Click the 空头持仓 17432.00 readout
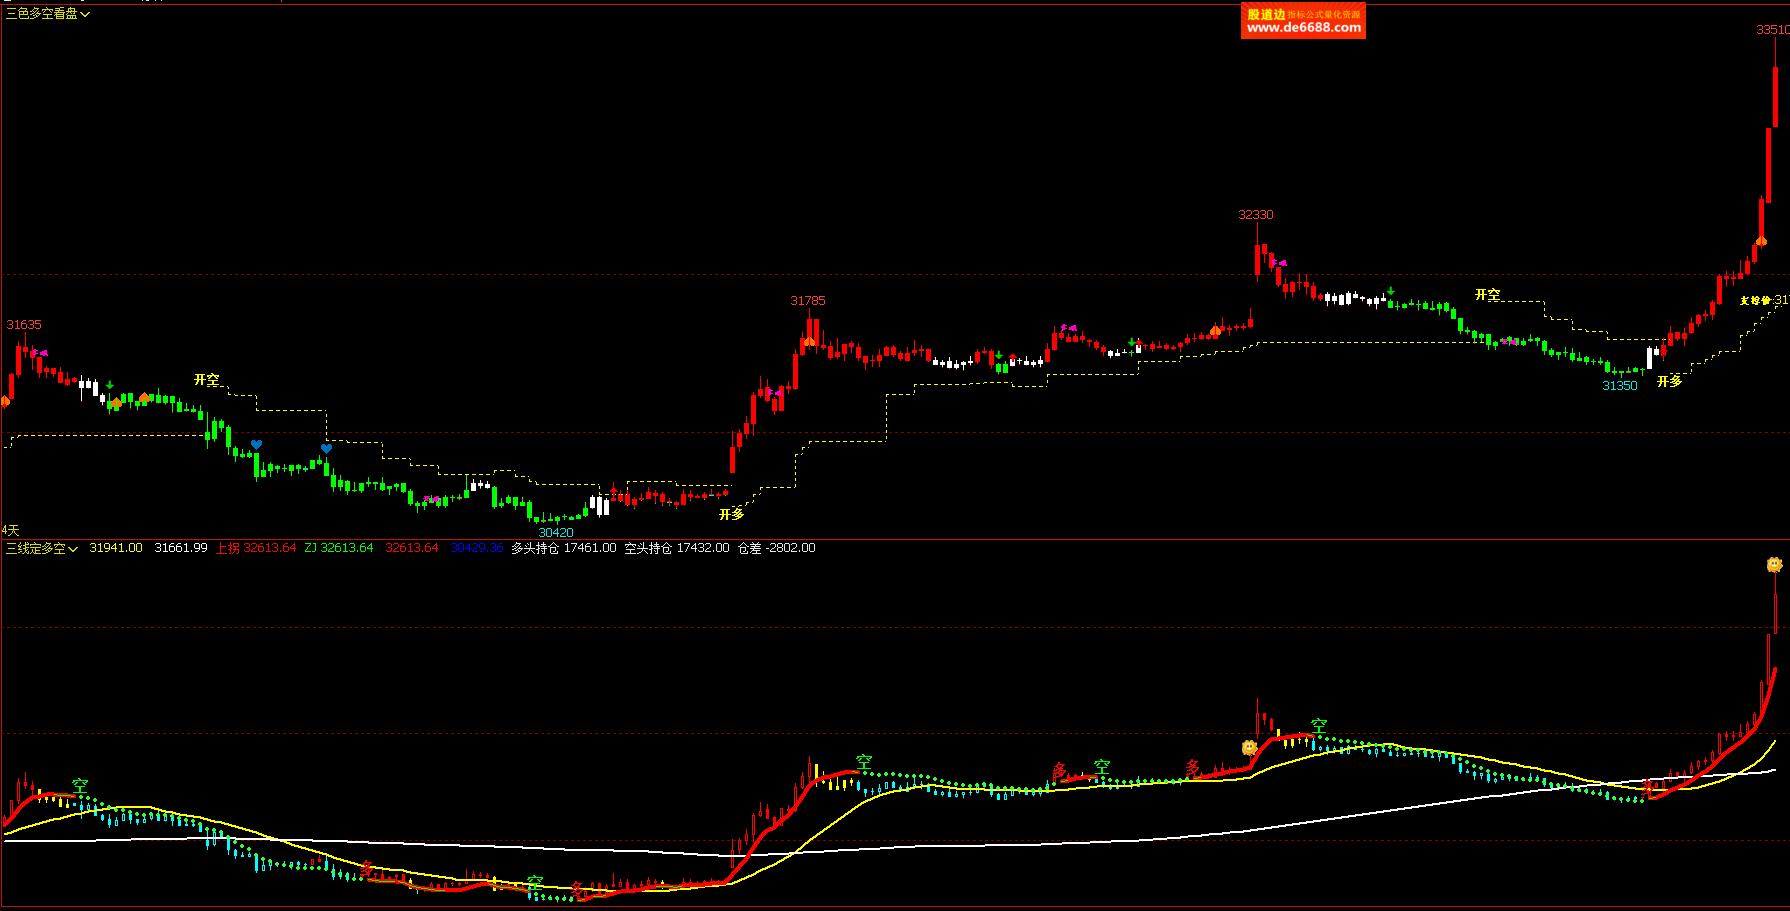Screen dimensions: 1790x911 tap(676, 548)
